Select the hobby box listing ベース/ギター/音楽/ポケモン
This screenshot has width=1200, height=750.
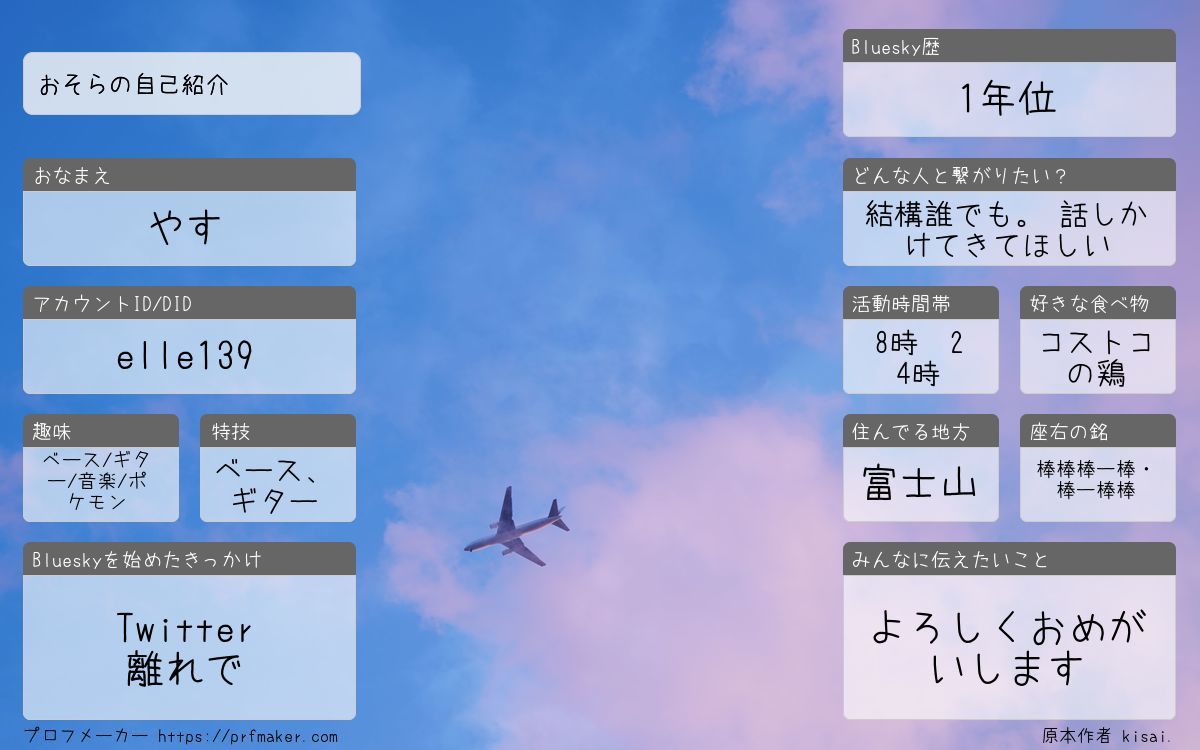pos(101,483)
